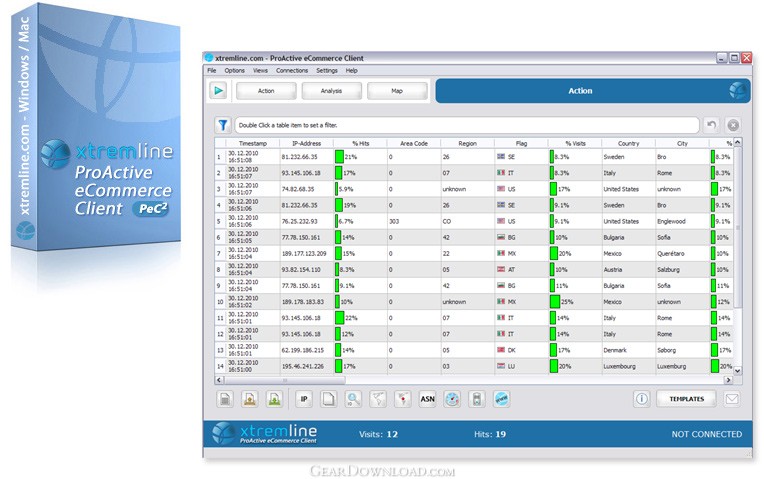764x479 pixels.
Task: Click the world map outline icon
Action: [378, 399]
